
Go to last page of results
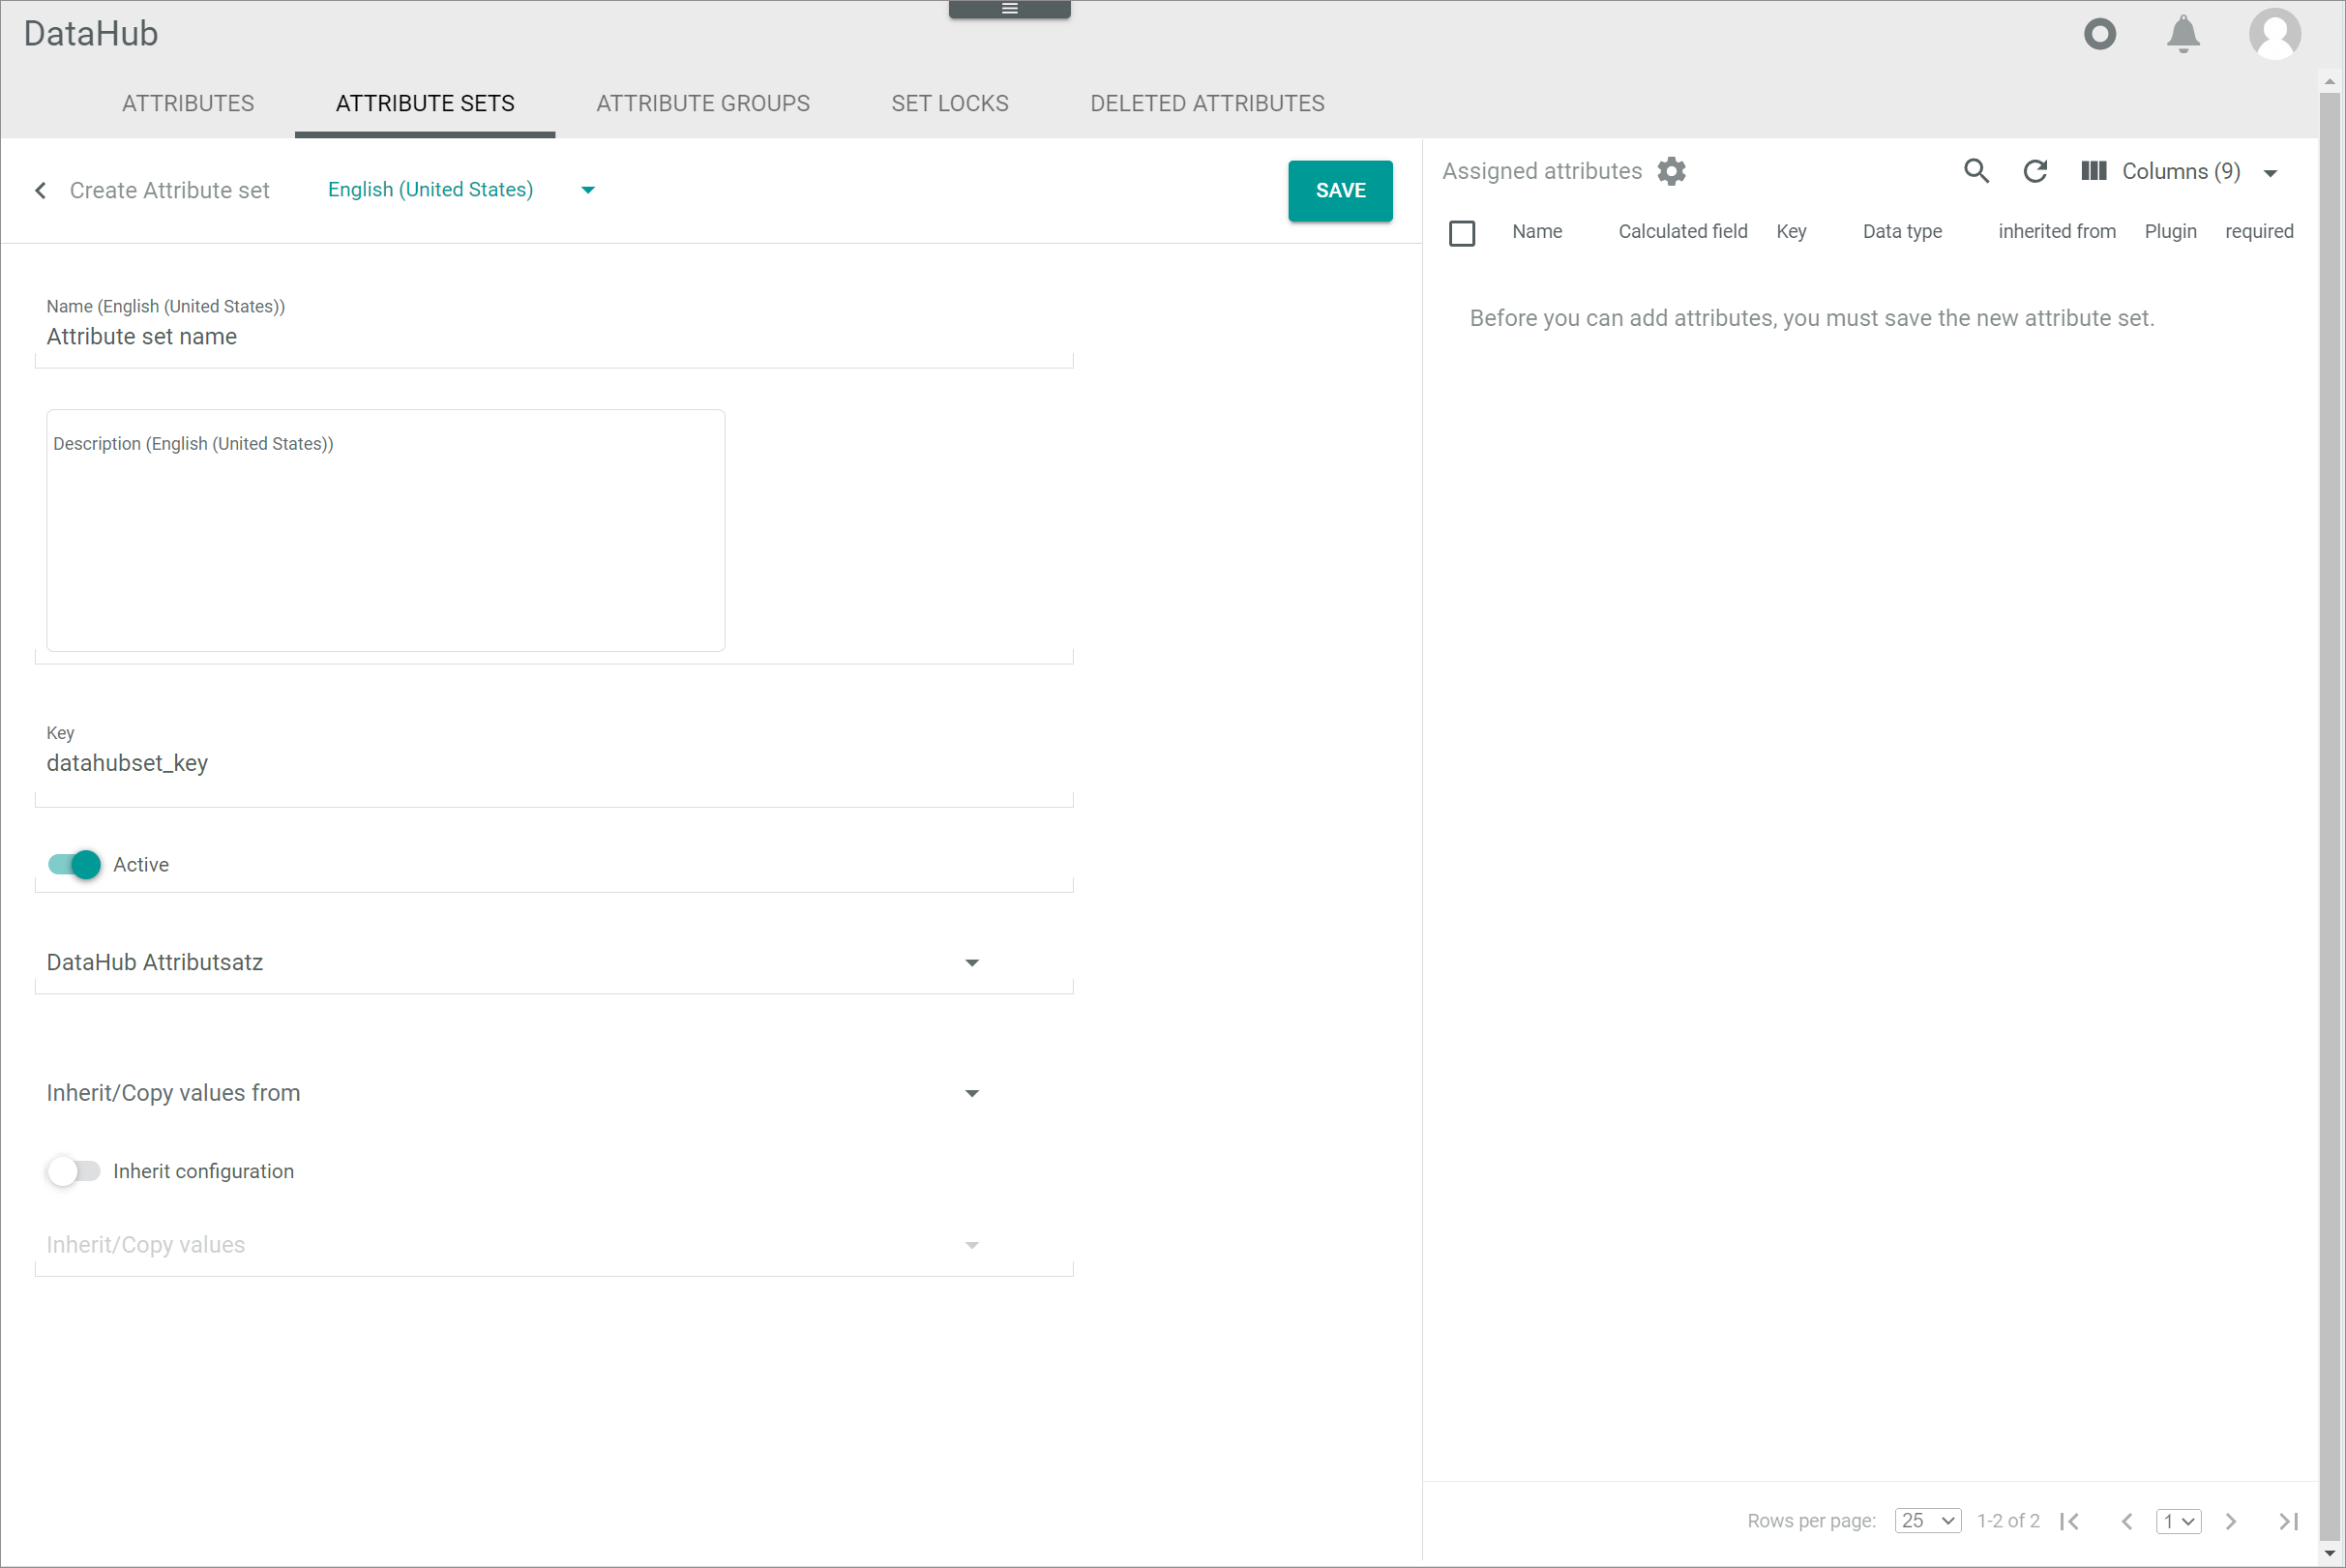point(2288,1521)
